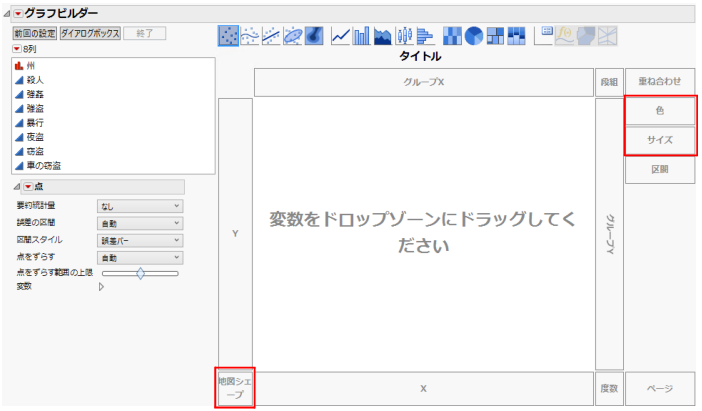This screenshot has height=411, width=702.
Task: Select the 夜盗 column
Action: coord(35,137)
